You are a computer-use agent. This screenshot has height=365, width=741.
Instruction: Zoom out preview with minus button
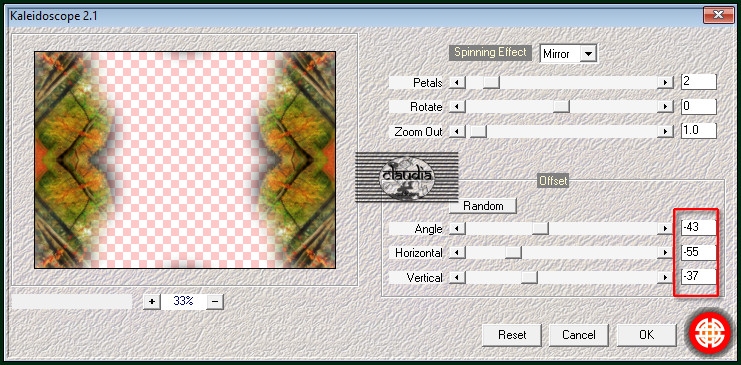[x=215, y=301]
